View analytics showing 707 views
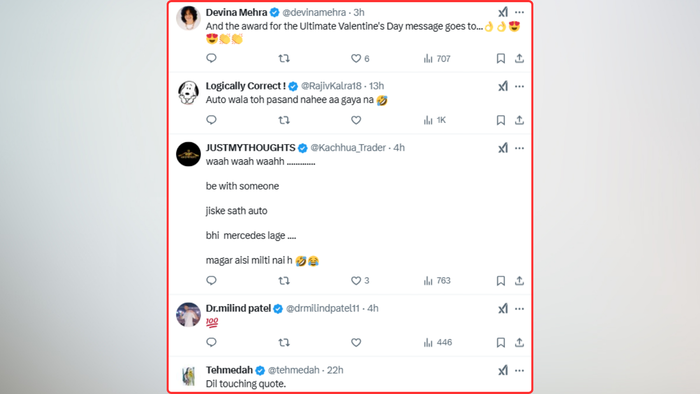 coord(437,58)
